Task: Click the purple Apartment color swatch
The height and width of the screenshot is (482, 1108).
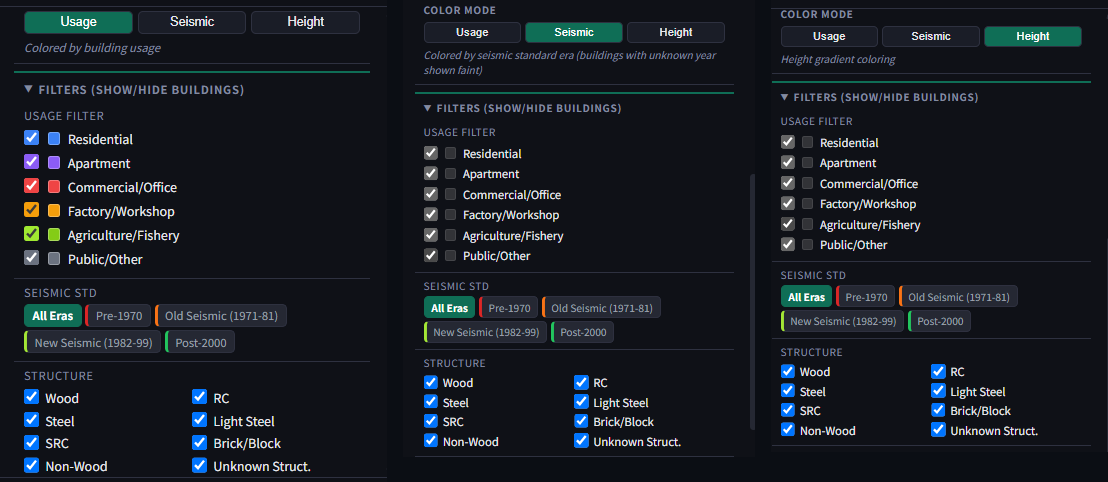Action: [54, 163]
